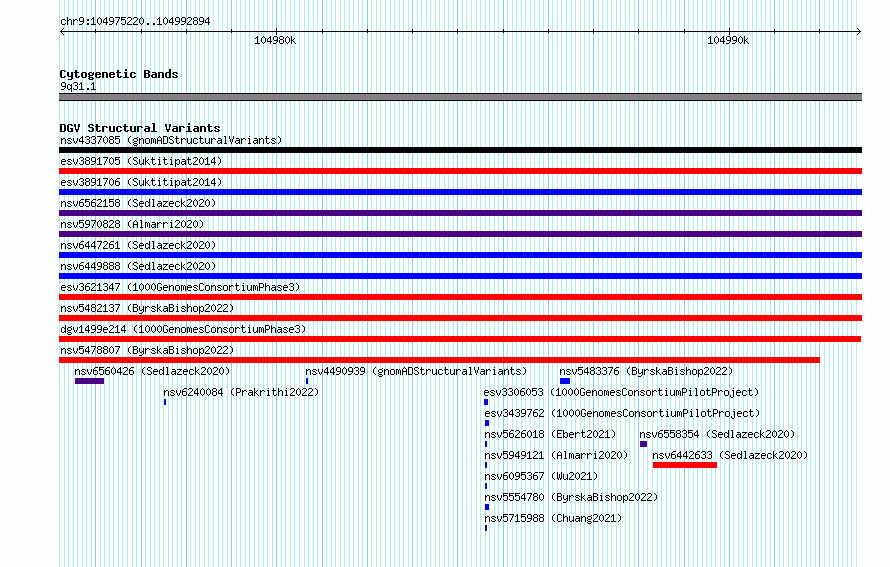Click the tiny blue nsv6240084 Prakrithi2022 marker

[x=165, y=402]
